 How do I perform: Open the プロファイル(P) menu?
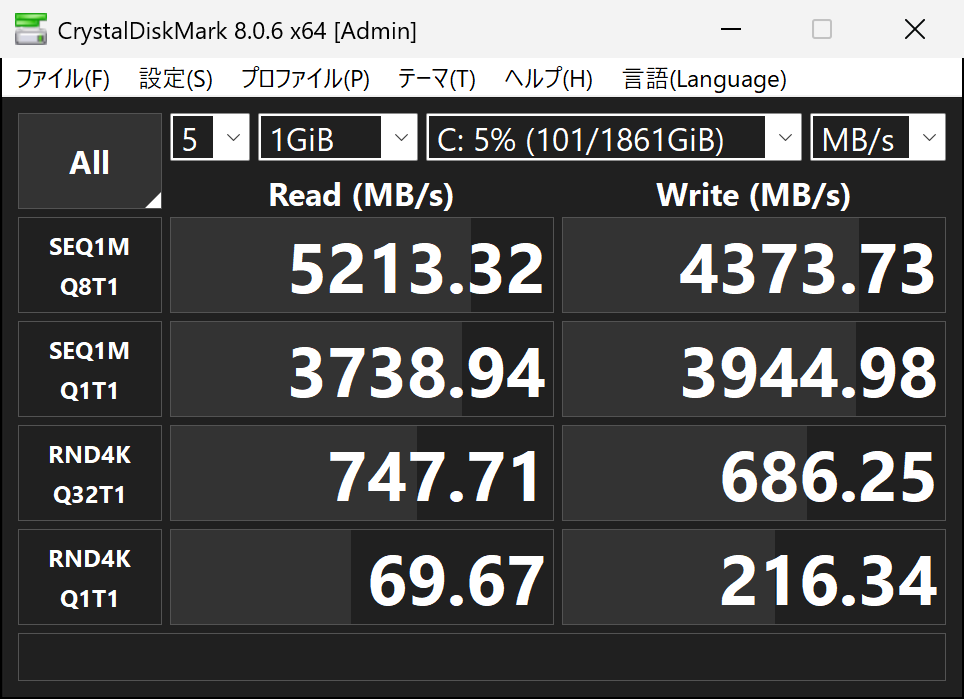point(305,80)
